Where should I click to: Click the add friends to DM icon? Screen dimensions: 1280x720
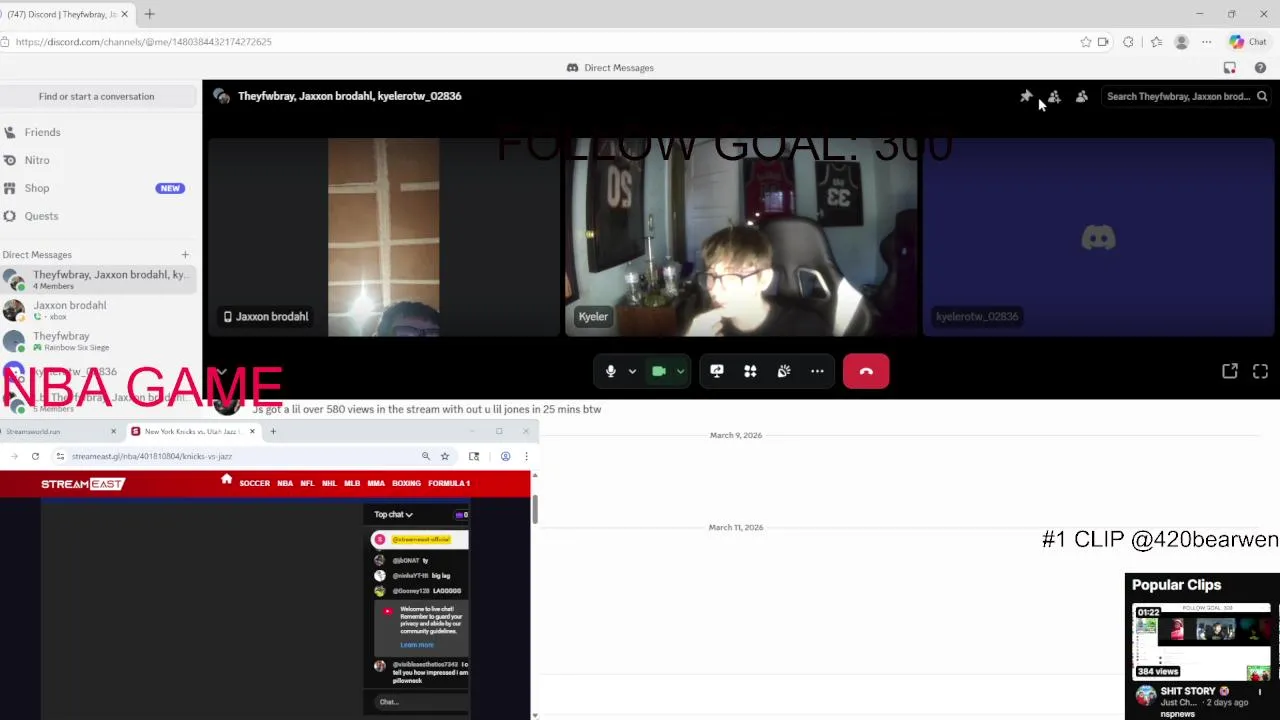[1054, 97]
